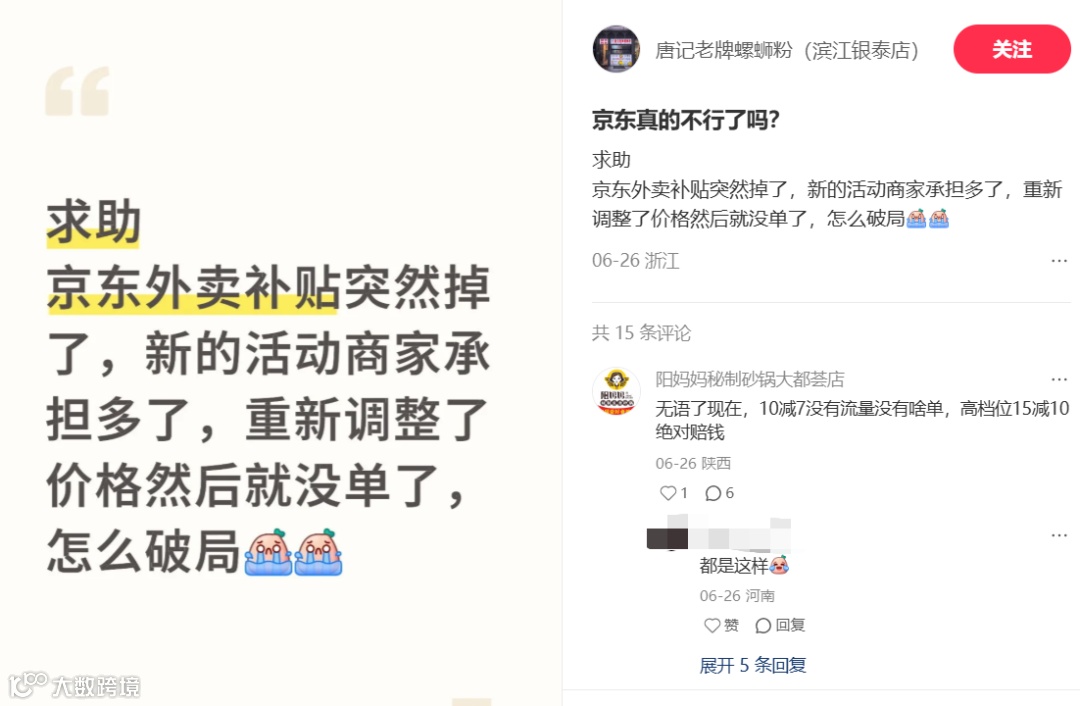Click the post title 京东真的不行了吗?
The image size is (1080, 706).
click(x=685, y=121)
